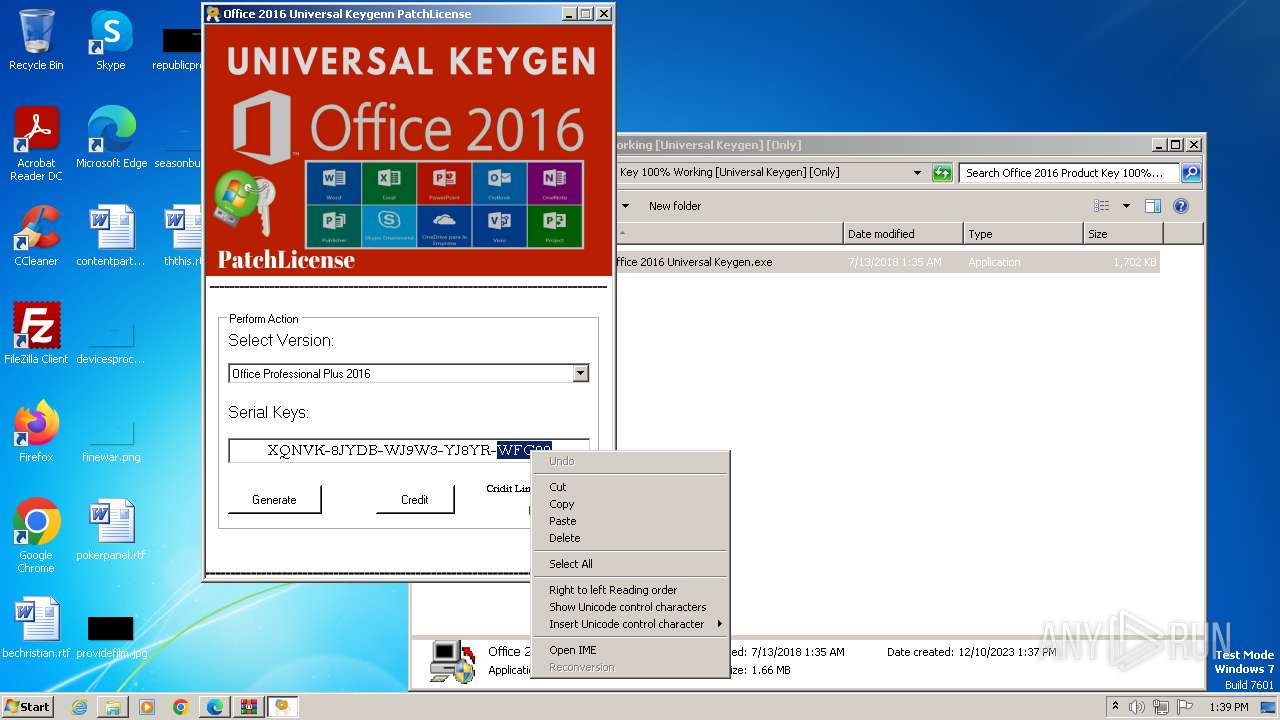Click the Credit button
The image size is (1280, 720).
415,499
